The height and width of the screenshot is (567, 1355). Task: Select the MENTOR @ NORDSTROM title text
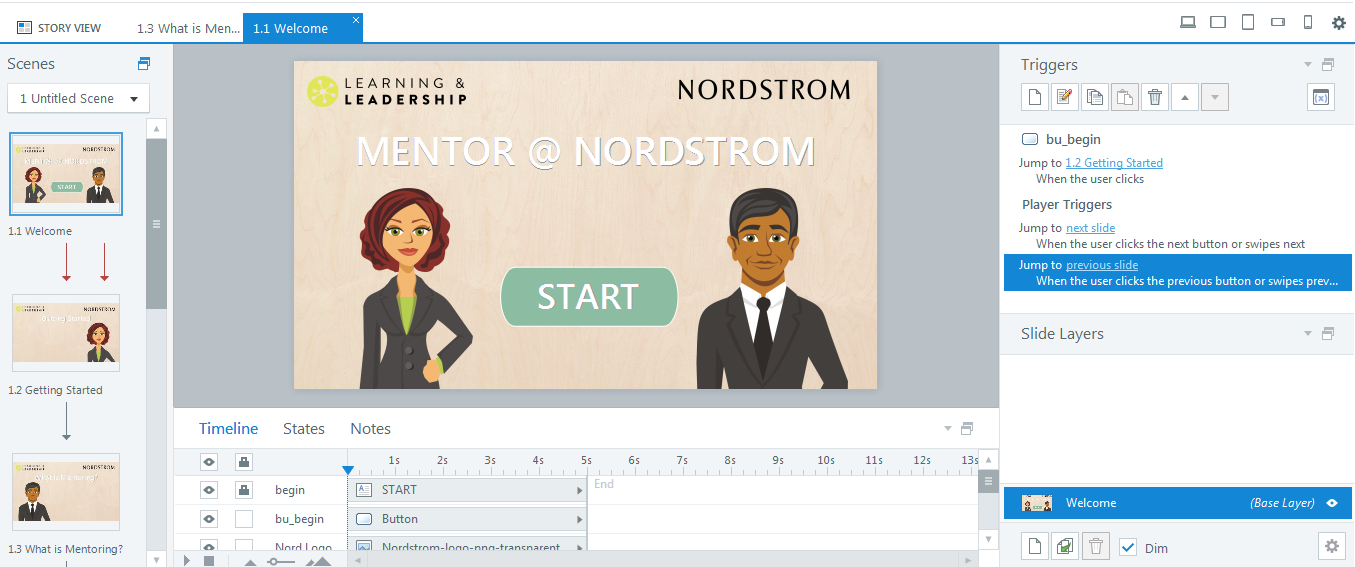coord(585,151)
